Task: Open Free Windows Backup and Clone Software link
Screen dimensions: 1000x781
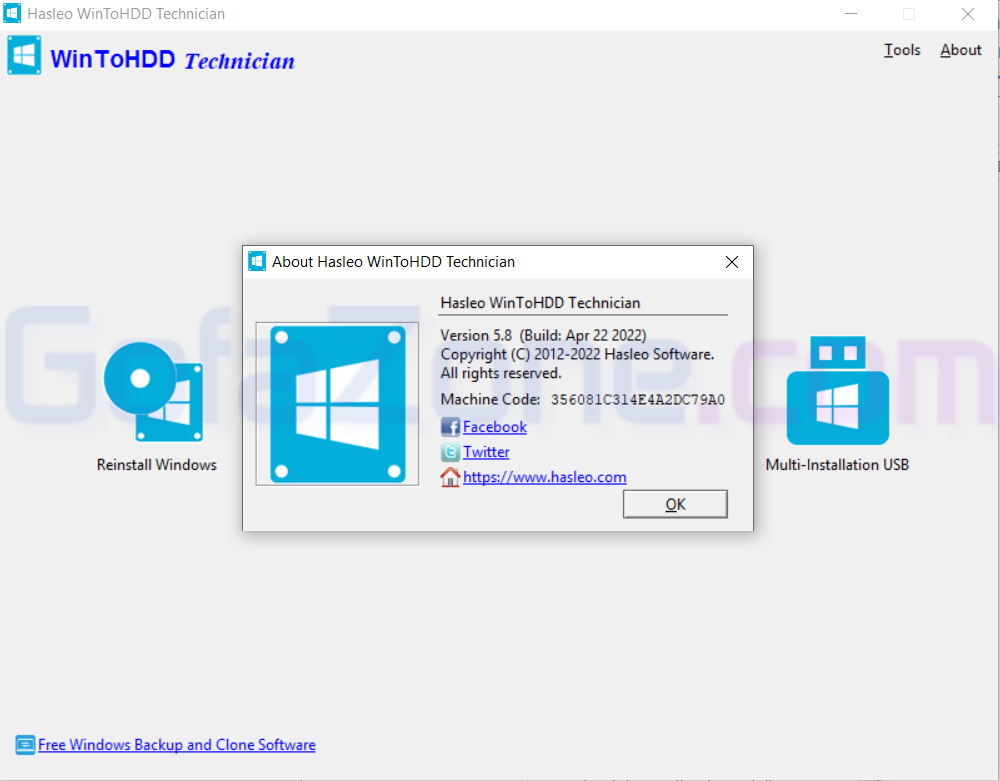Action: click(x=177, y=745)
